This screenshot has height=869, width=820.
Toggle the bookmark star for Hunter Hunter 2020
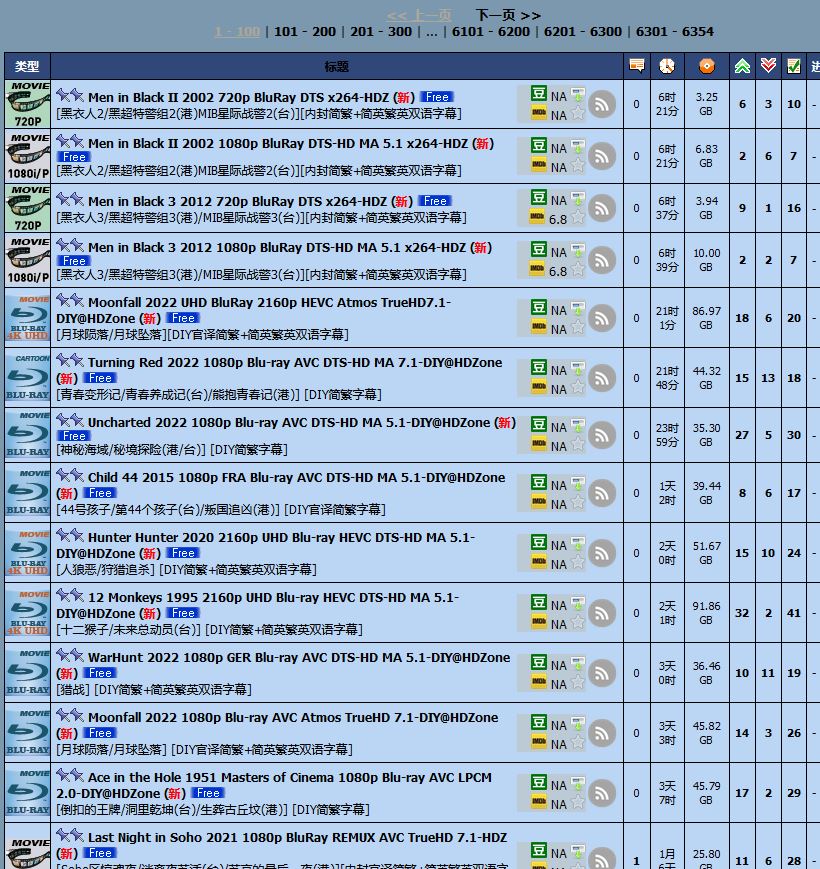pos(578,562)
